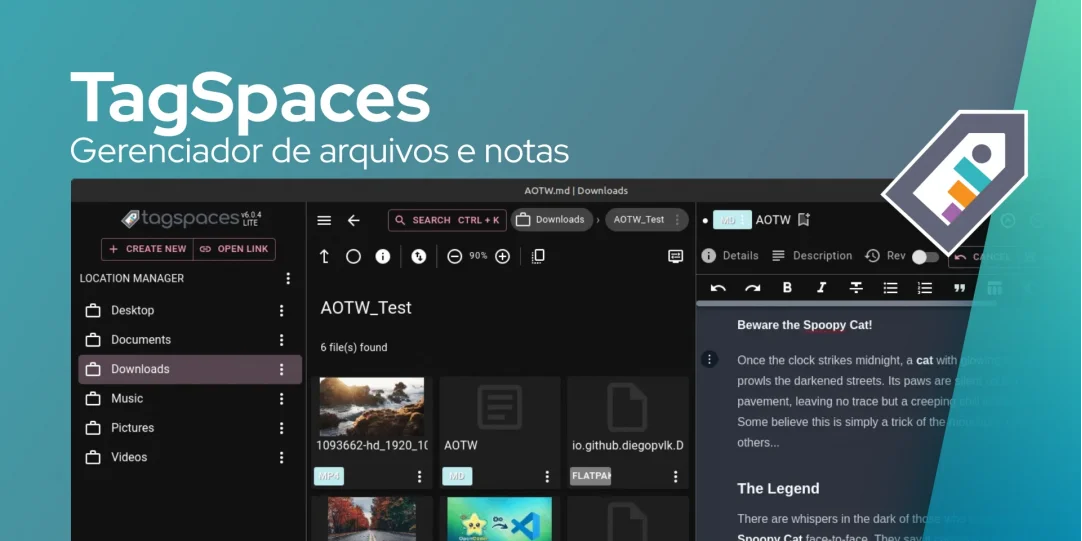The image size is (1082, 541).
Task: Show folder properties info icon
Action: click(x=383, y=257)
